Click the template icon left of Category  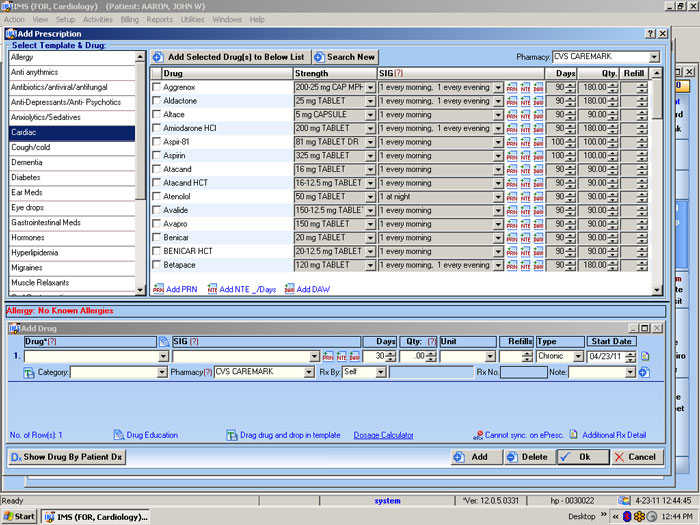[29, 372]
